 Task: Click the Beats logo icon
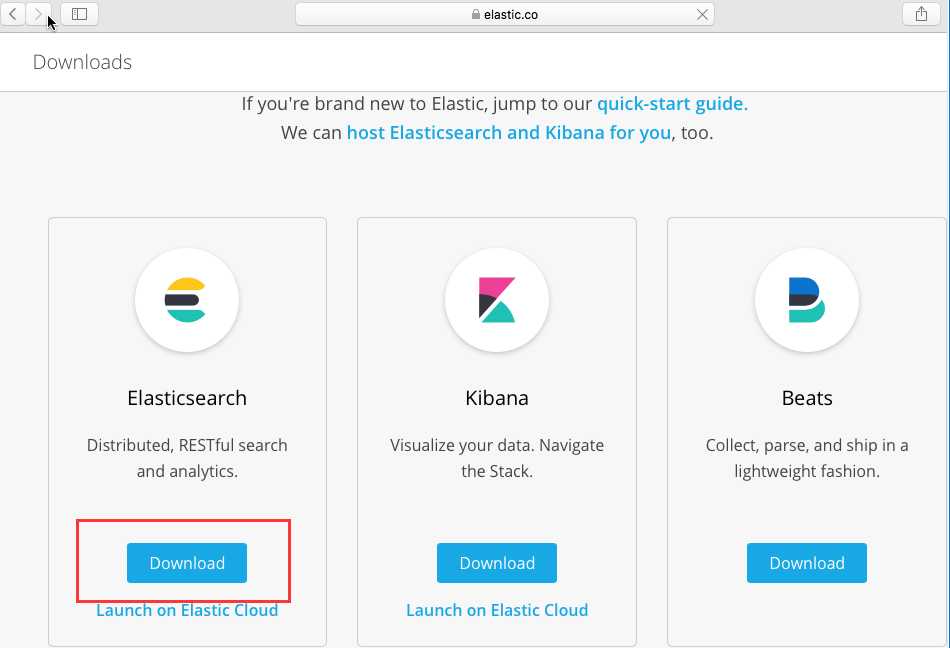[806, 300]
